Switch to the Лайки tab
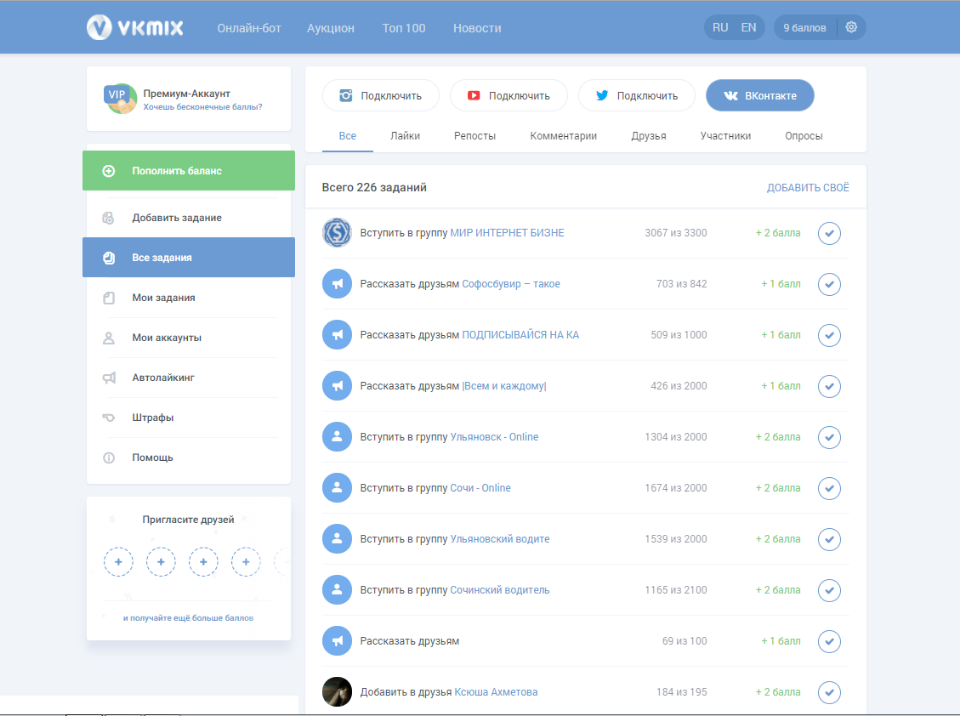Screen dimensions: 960x716 tap(405, 136)
